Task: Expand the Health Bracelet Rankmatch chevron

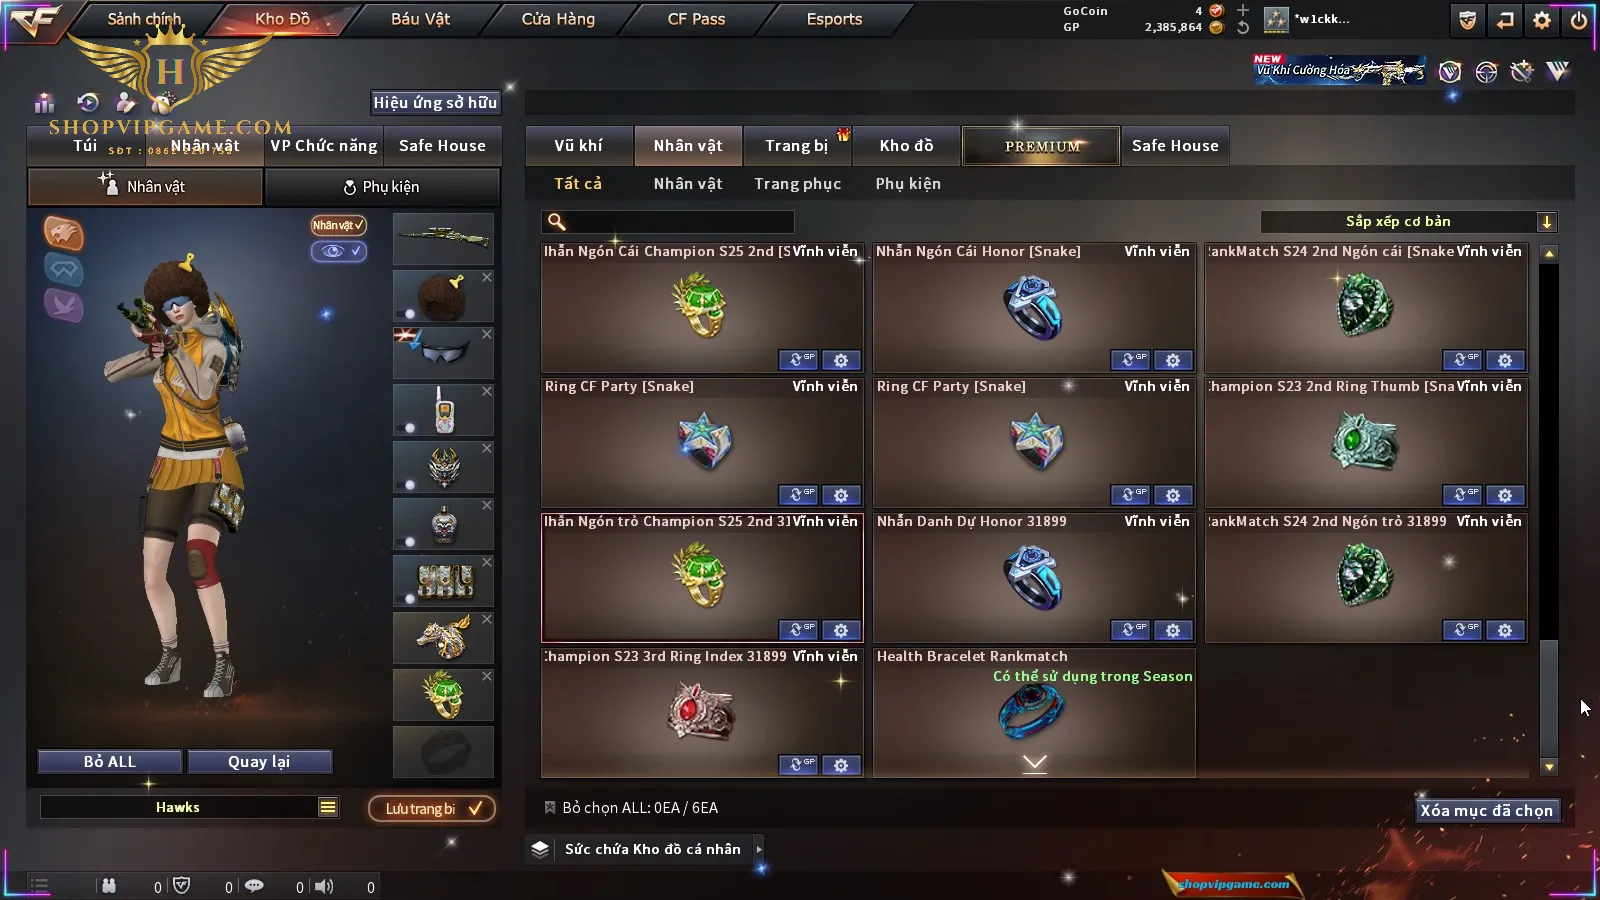Action: 1035,763
